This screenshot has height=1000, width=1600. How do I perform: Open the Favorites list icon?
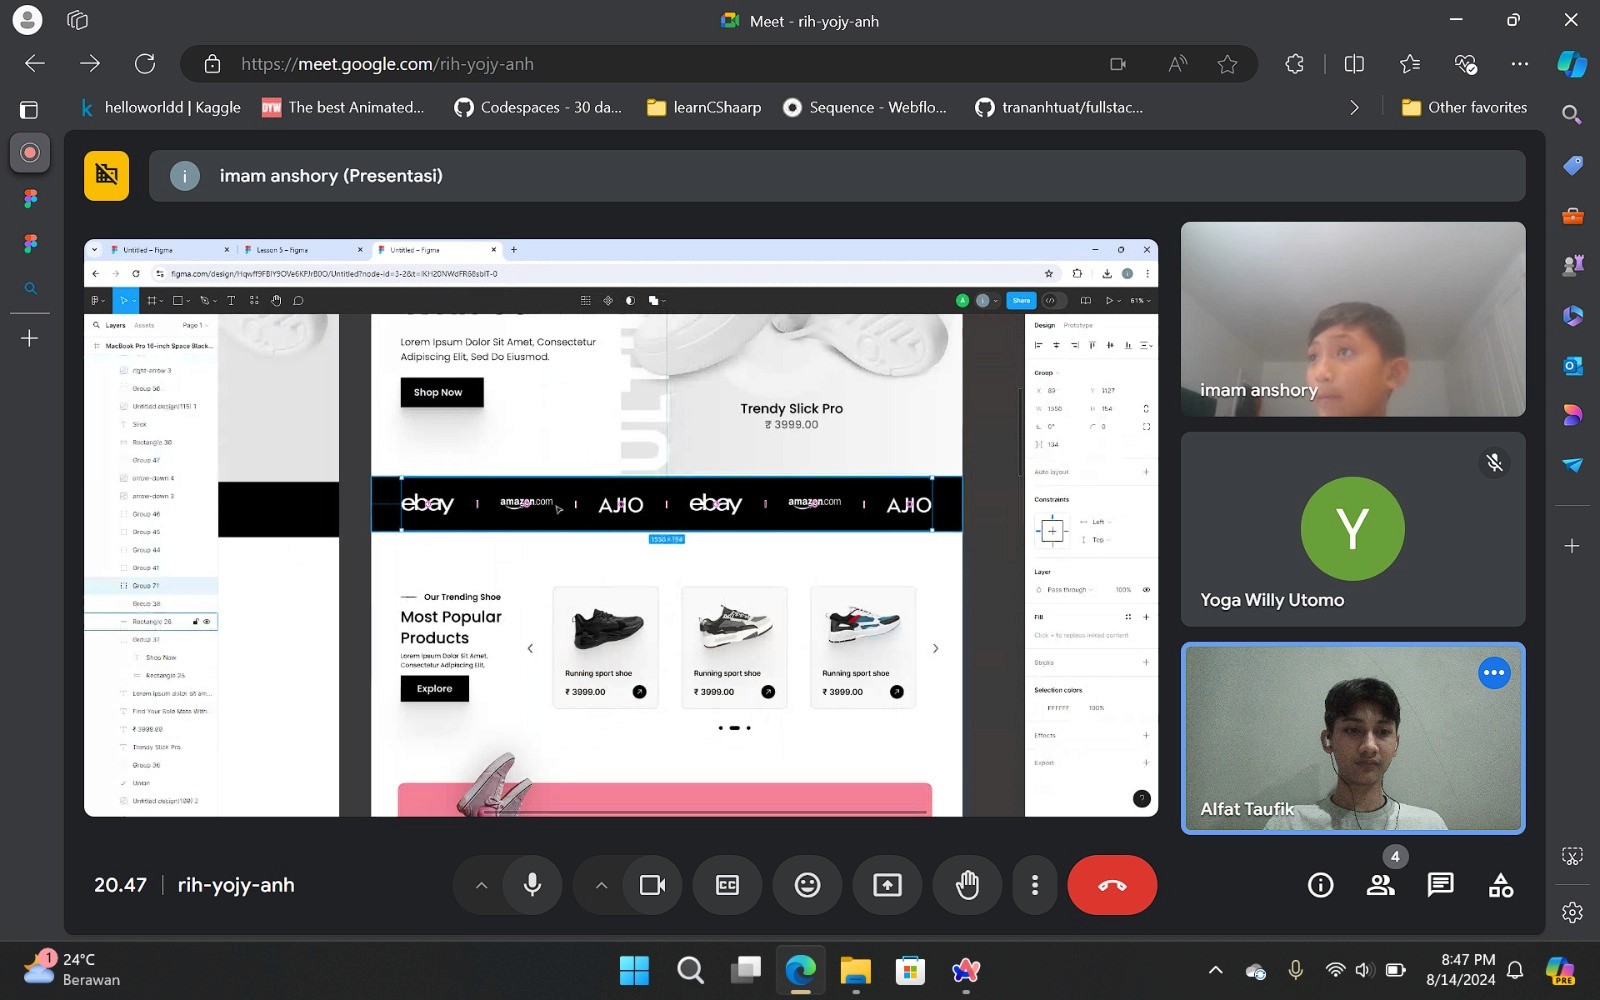tap(1410, 64)
